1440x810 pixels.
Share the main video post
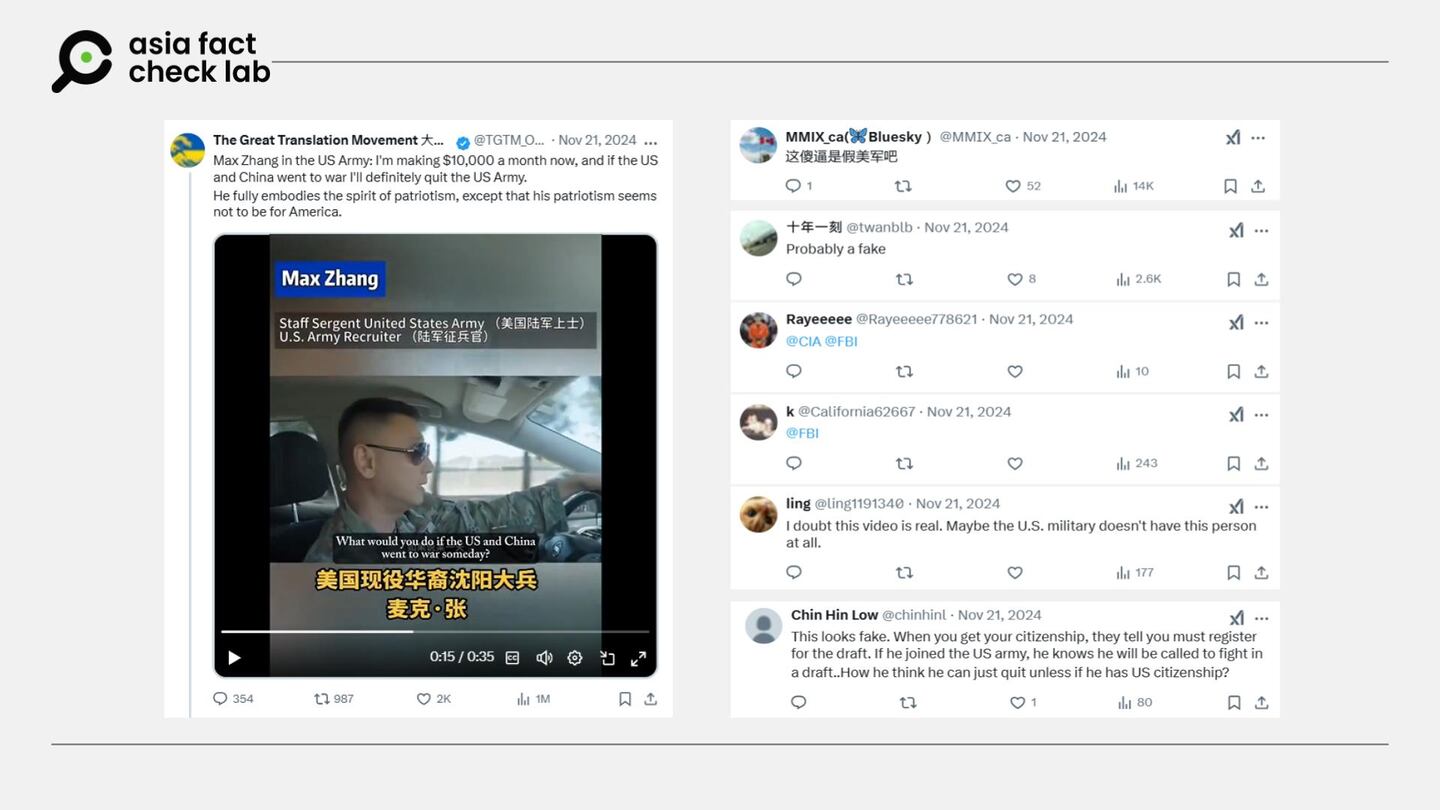click(650, 698)
